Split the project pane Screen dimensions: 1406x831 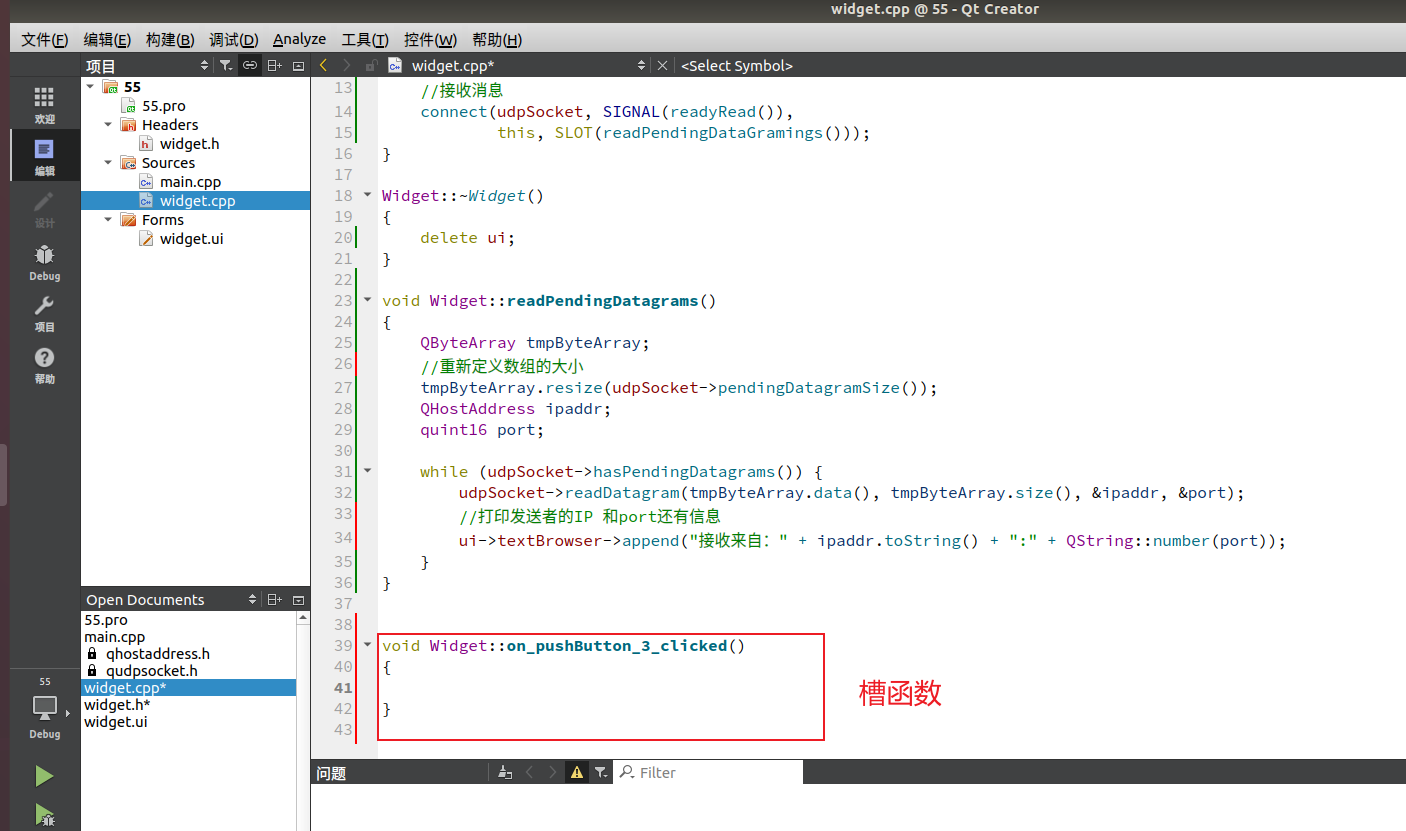click(274, 65)
